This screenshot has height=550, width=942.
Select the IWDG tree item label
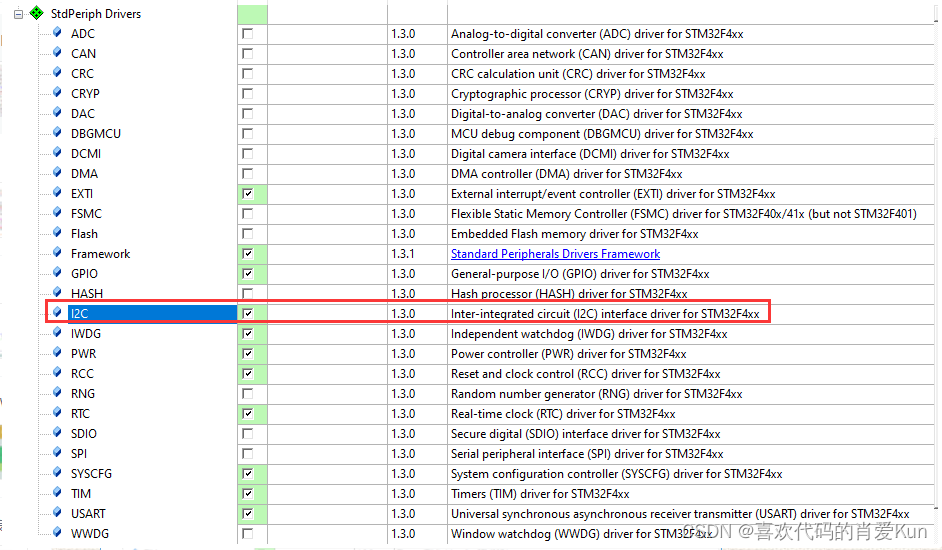86,334
